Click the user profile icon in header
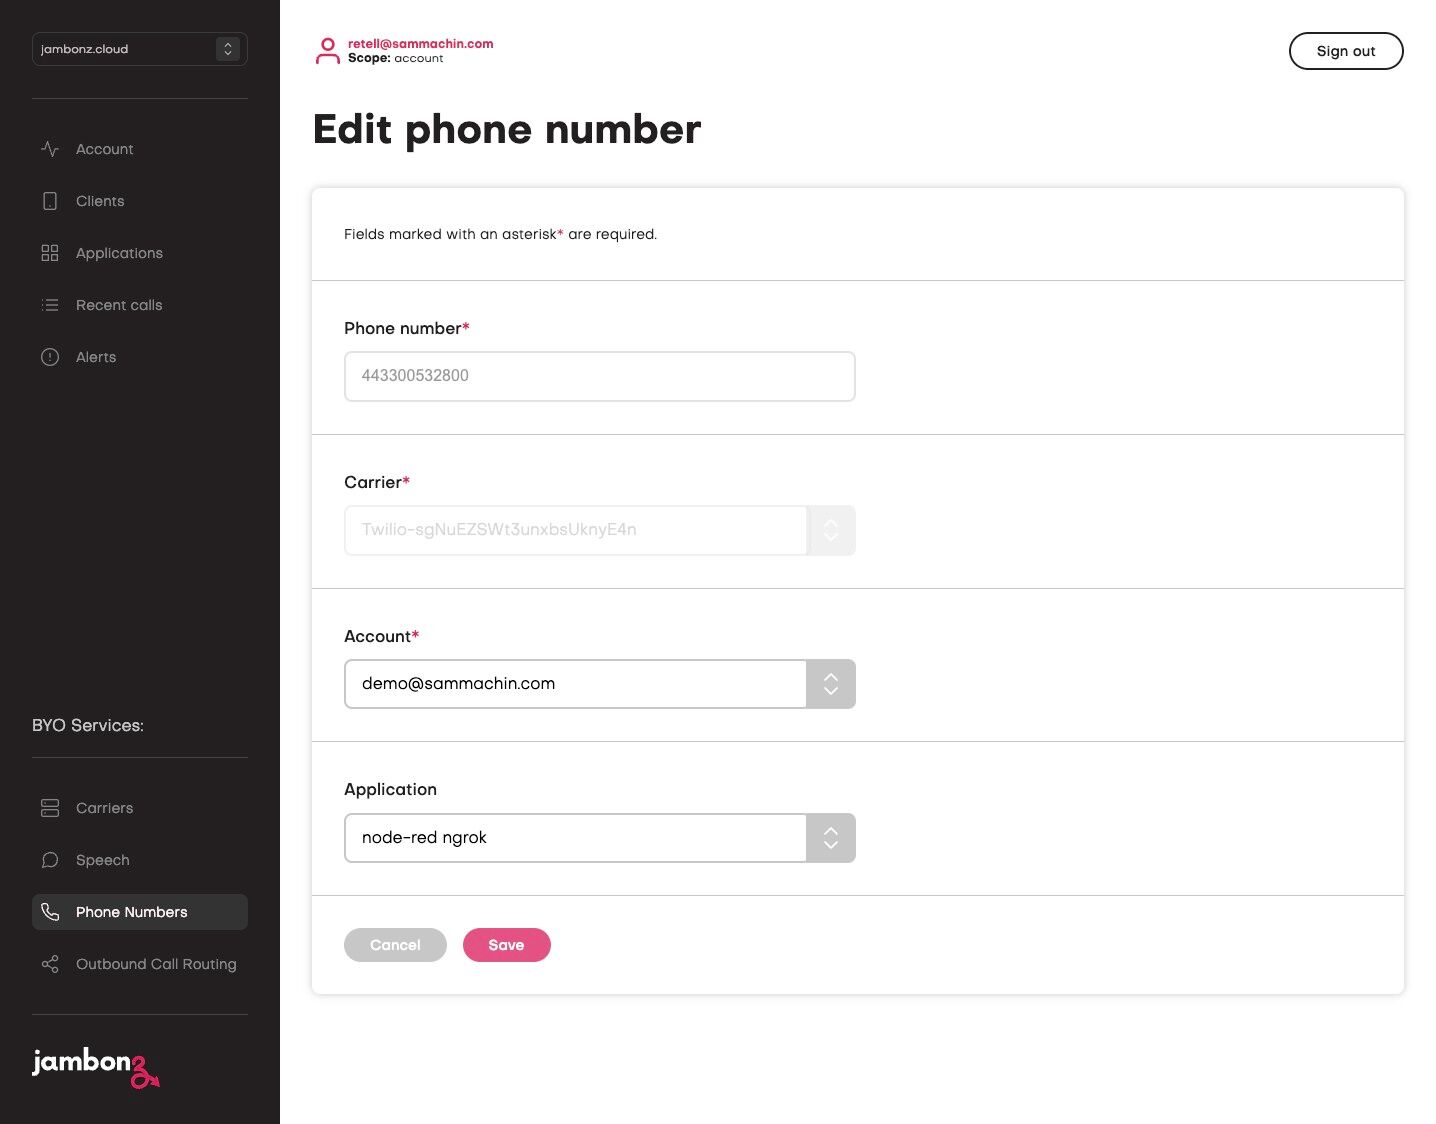 coord(327,51)
